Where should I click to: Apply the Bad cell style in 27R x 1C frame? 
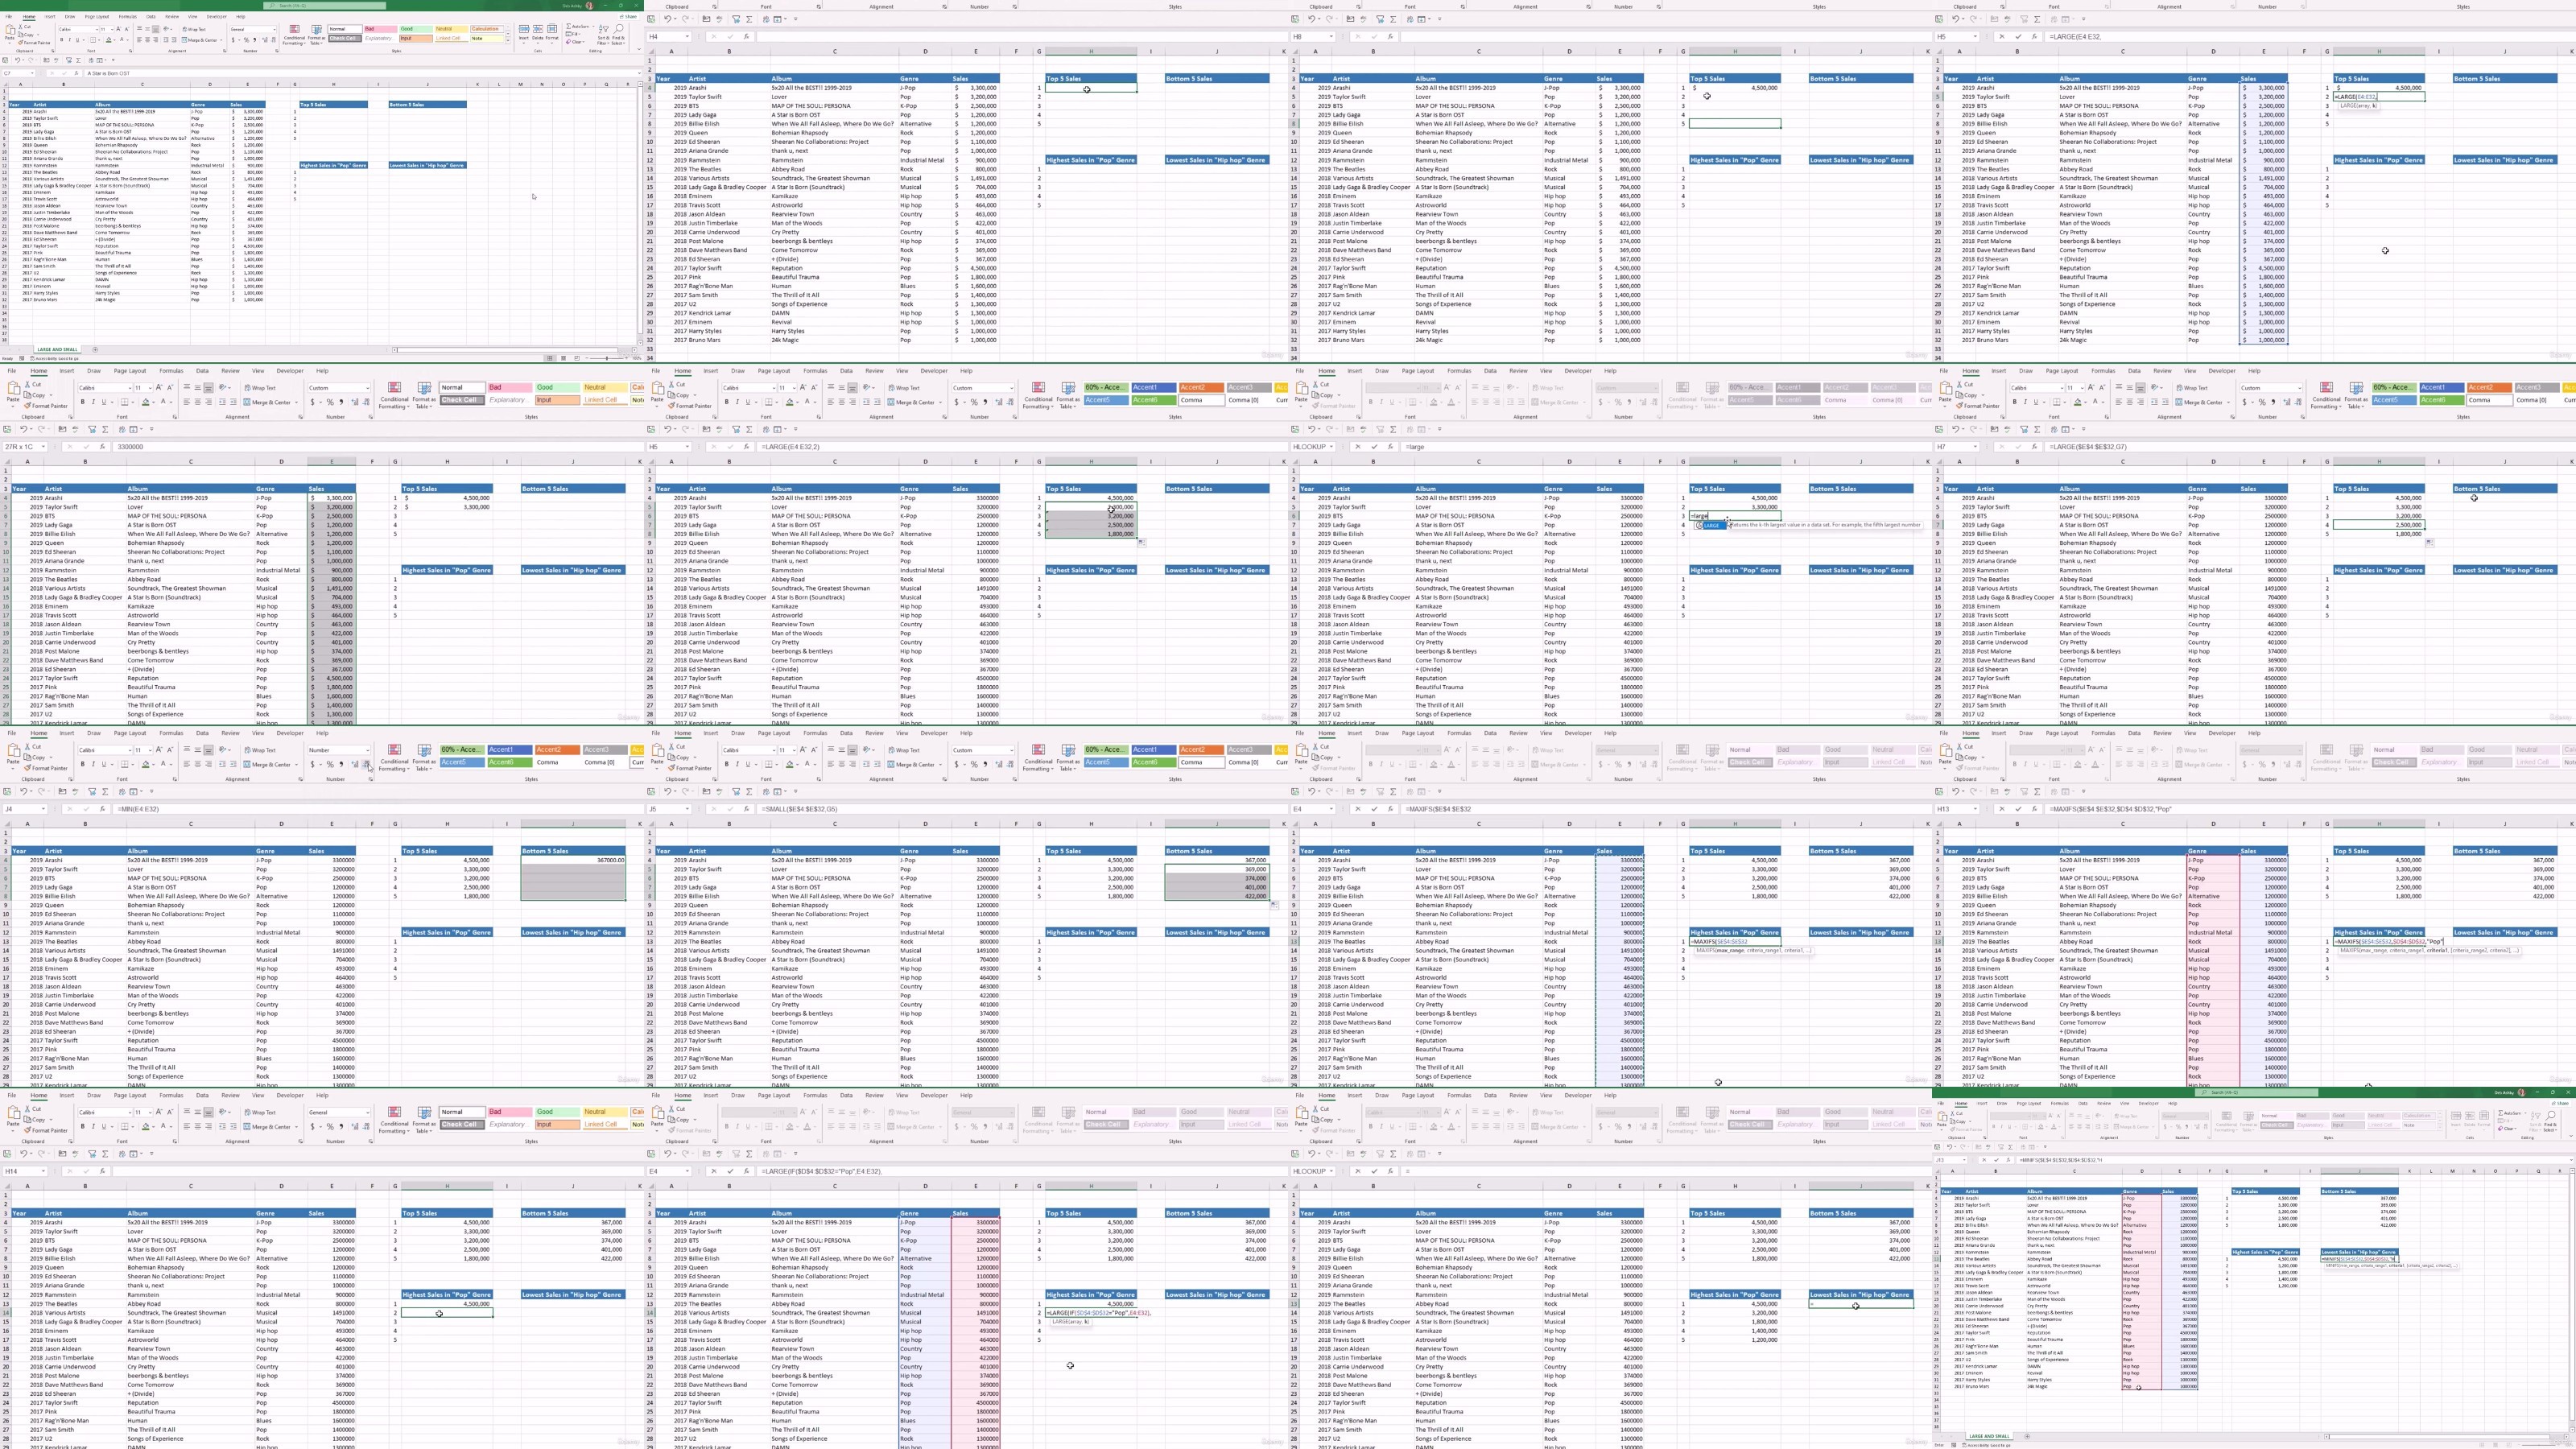[x=510, y=388]
